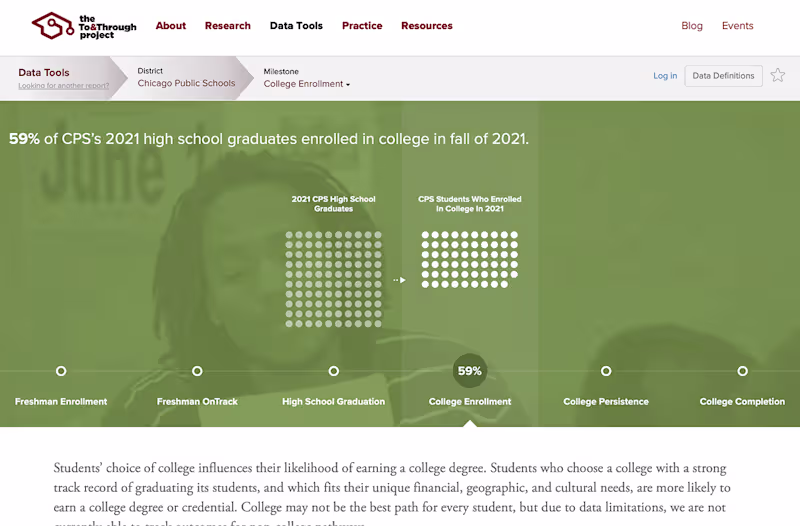Click the 'Looking for another report?' link

pos(64,86)
